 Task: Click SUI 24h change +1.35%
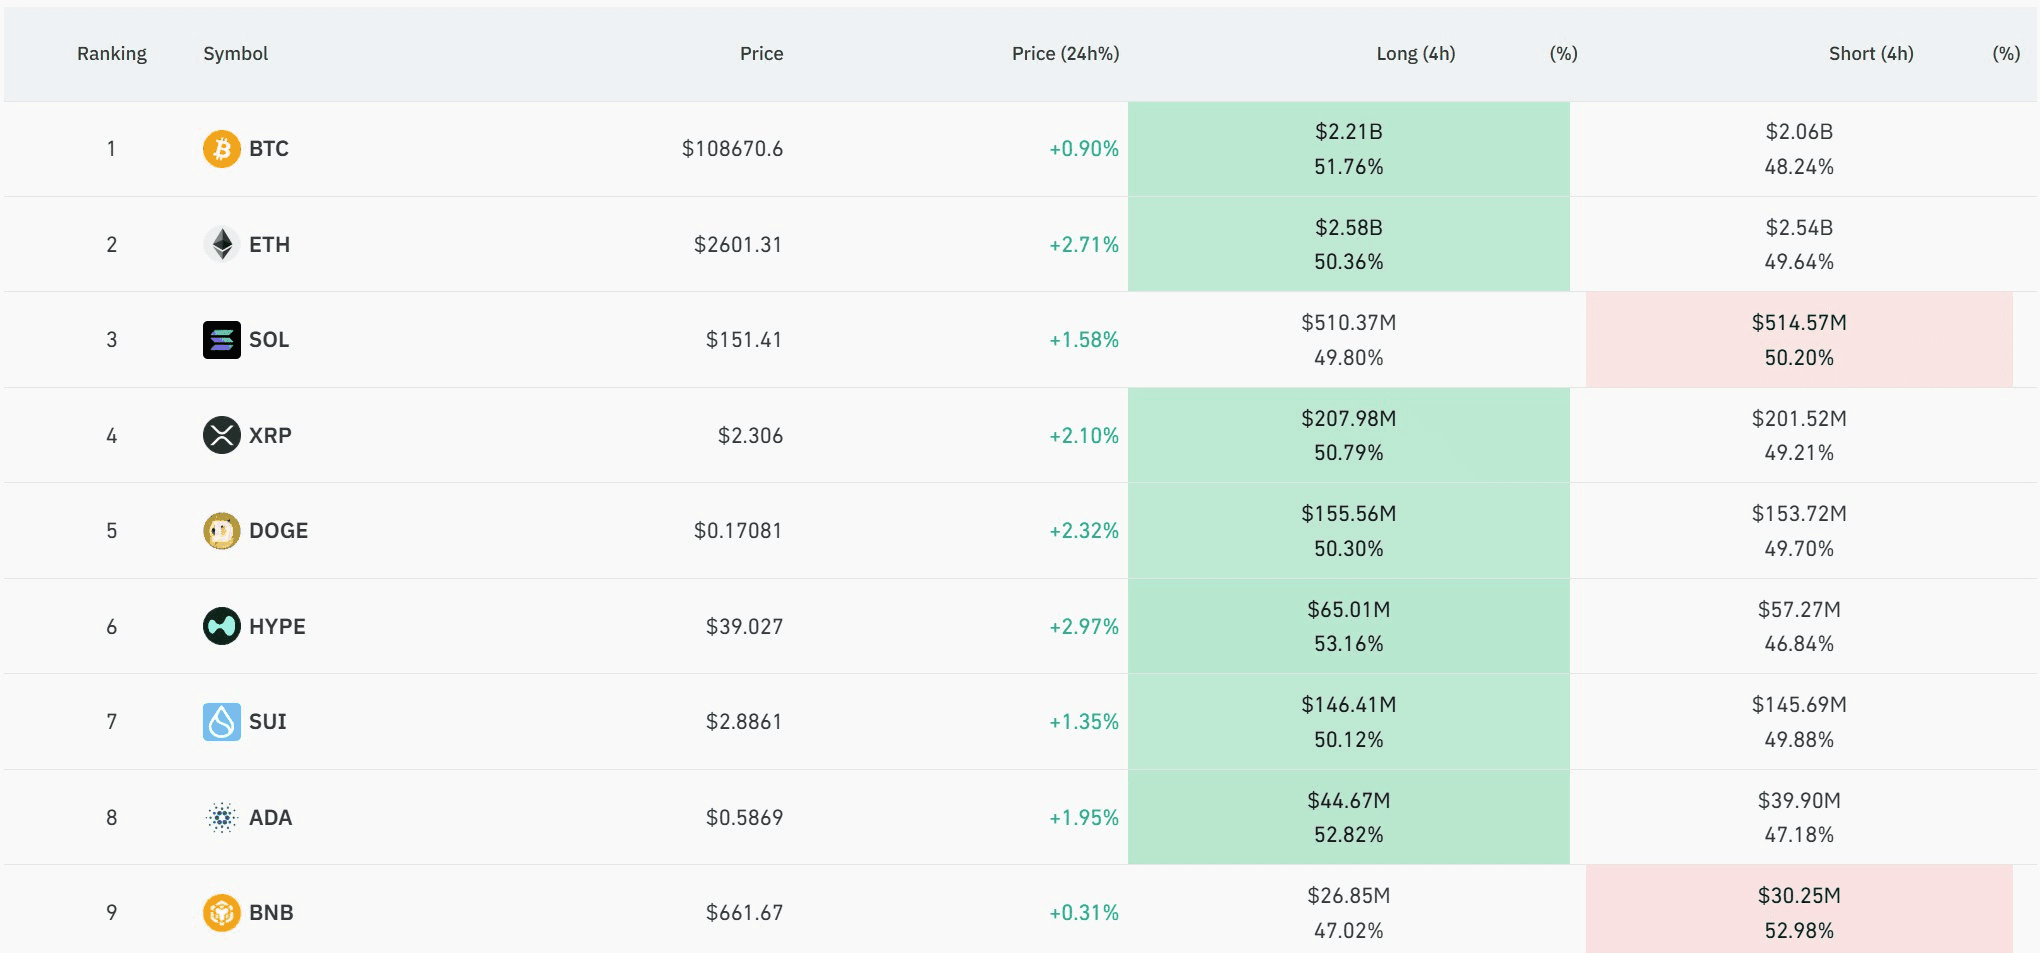click(x=1084, y=722)
